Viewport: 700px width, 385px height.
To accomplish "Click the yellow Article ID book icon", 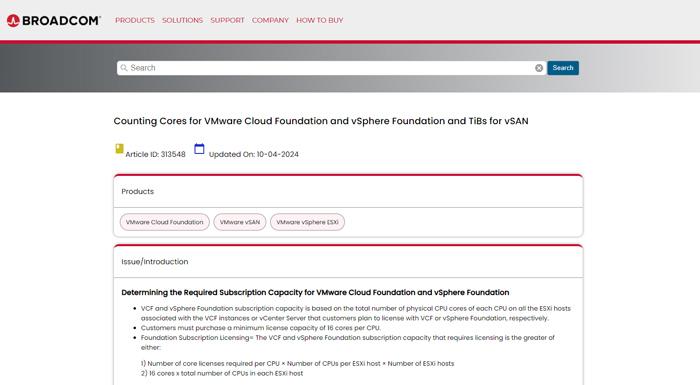I will [x=119, y=149].
